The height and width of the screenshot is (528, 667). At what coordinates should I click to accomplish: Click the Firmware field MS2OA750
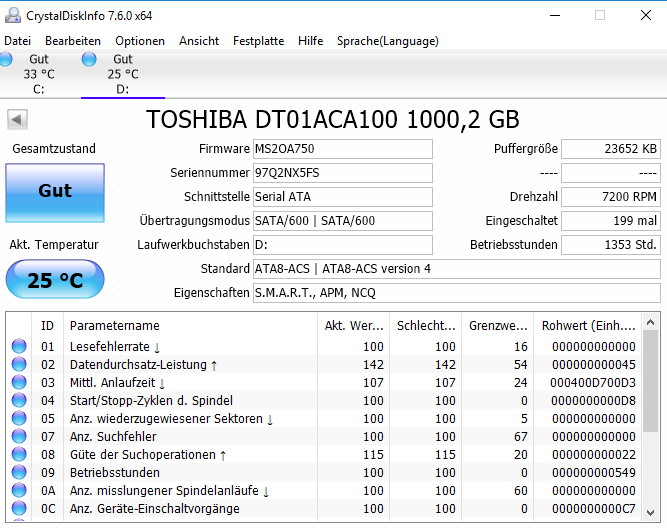point(343,149)
